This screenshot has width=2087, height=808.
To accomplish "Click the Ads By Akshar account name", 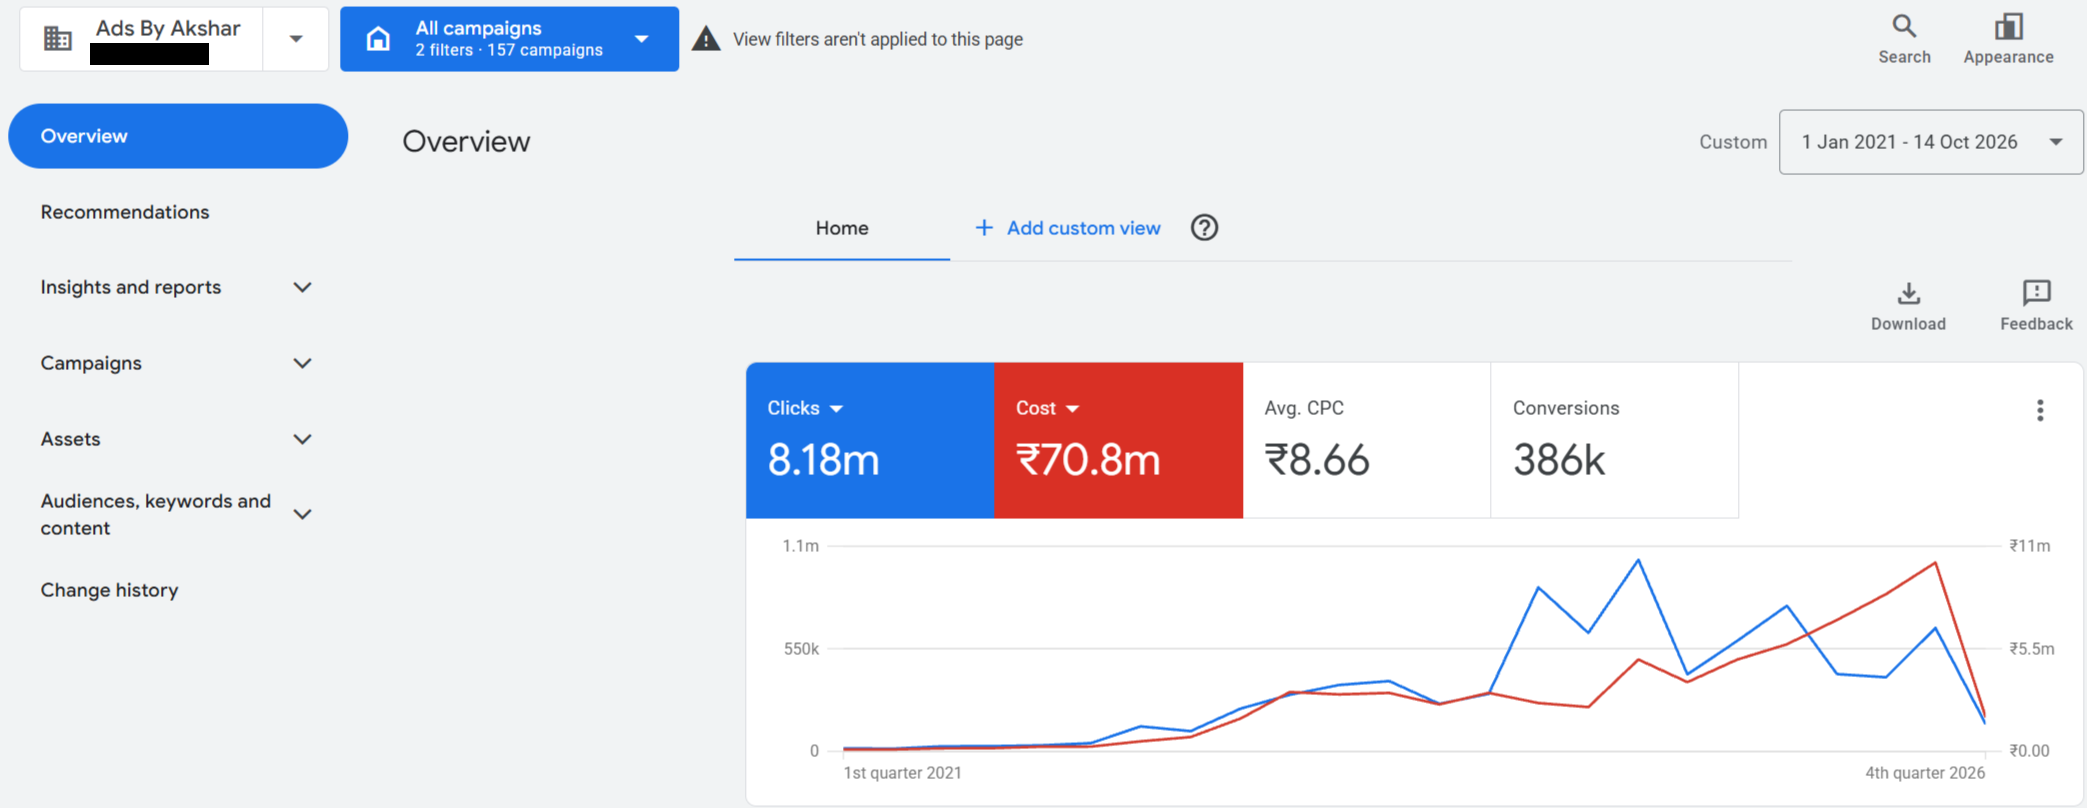I will pos(168,28).
